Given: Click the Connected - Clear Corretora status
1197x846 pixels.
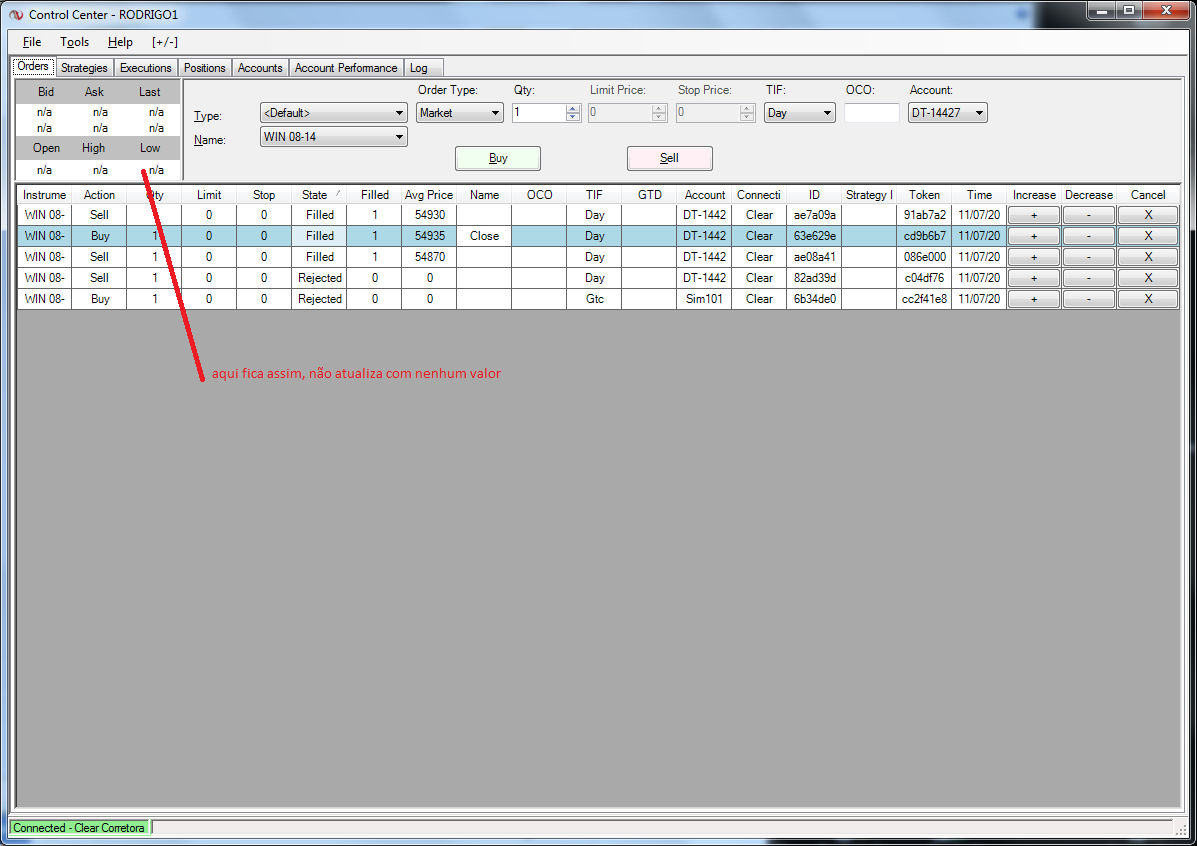Looking at the screenshot, I should 79,828.
